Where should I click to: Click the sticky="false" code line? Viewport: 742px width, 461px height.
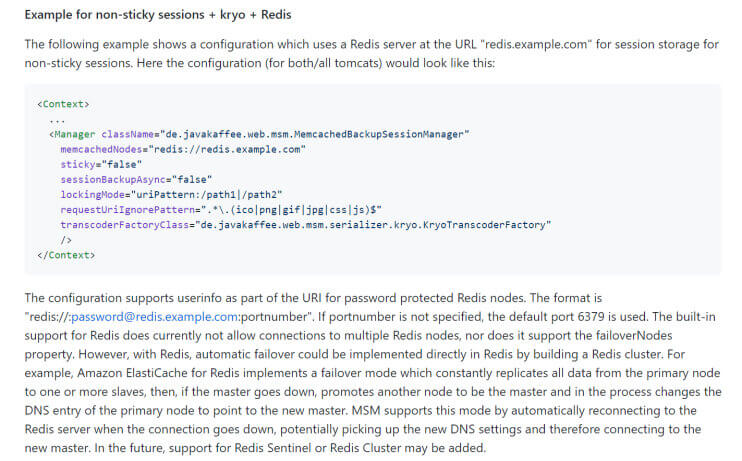[101, 165]
